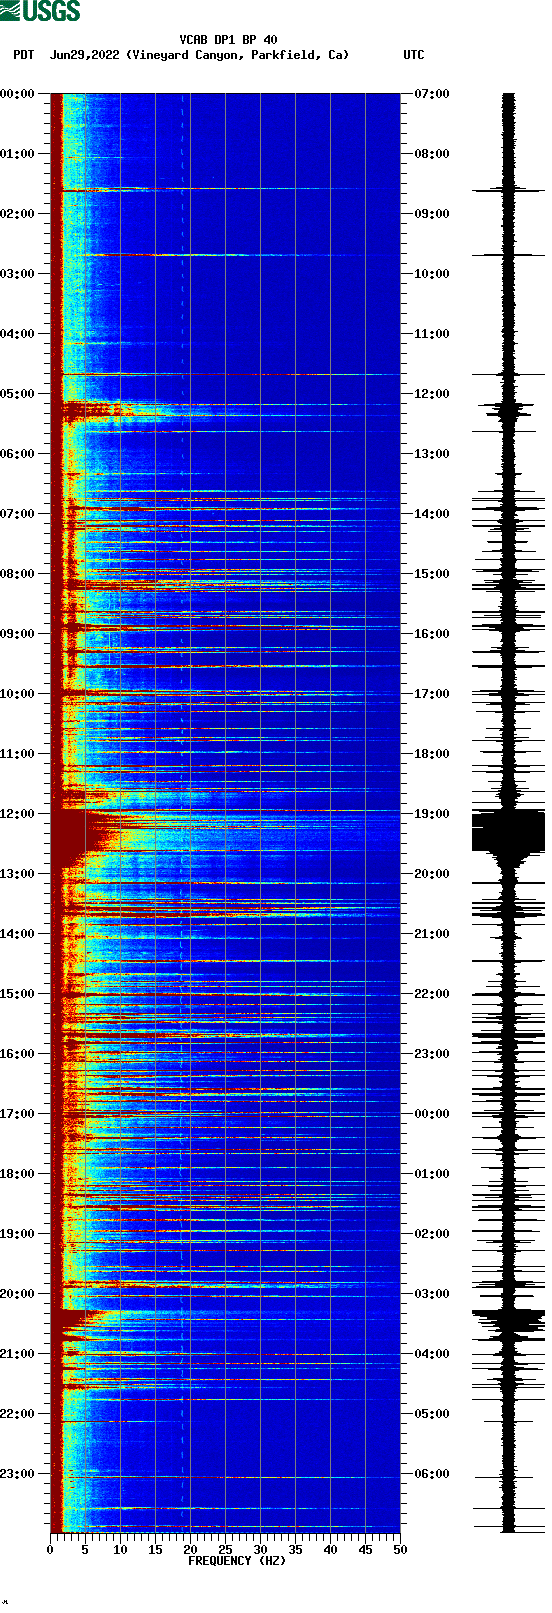Image resolution: width=552 pixels, height=1613 pixels.
Task: Click the 06:00 UTC time label
Action: click(432, 1474)
